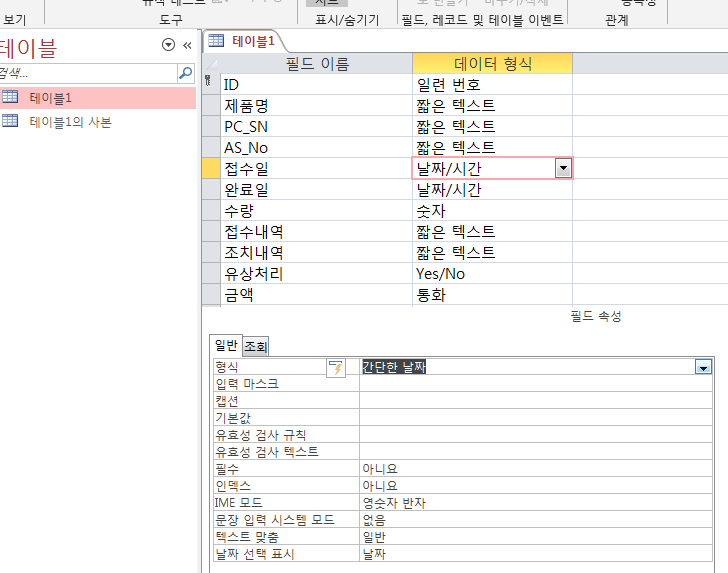Click the 문장 입력 시스템 모드 value 없음
Viewport: 728px width, 573px height.
(x=536, y=520)
